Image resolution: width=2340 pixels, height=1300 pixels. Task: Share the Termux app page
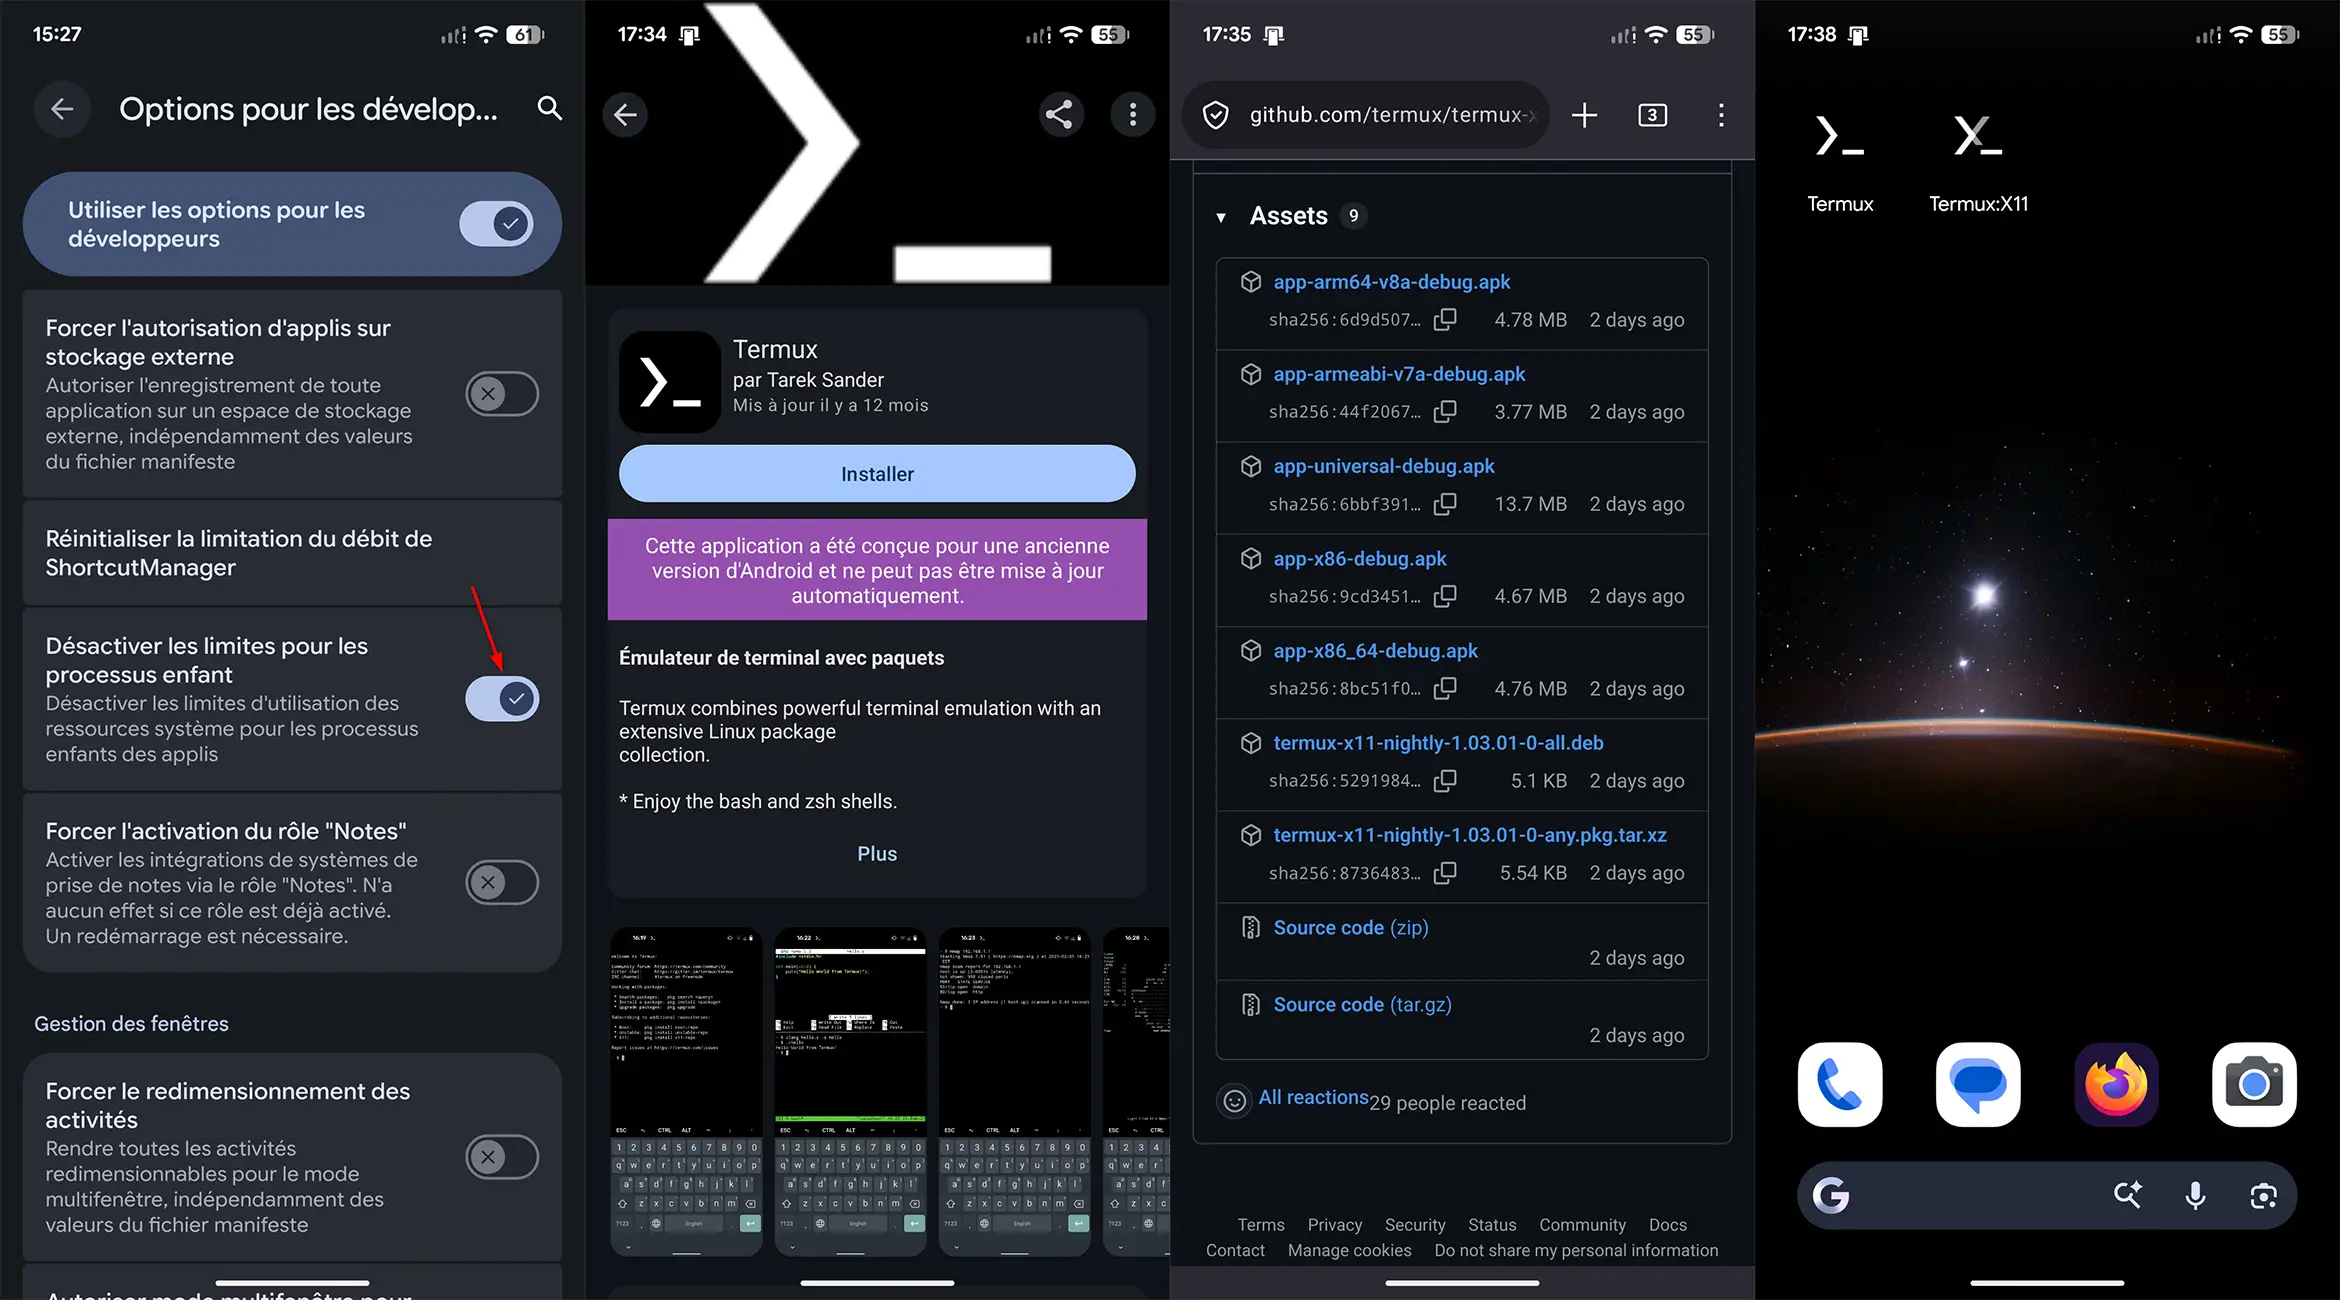coord(1060,114)
